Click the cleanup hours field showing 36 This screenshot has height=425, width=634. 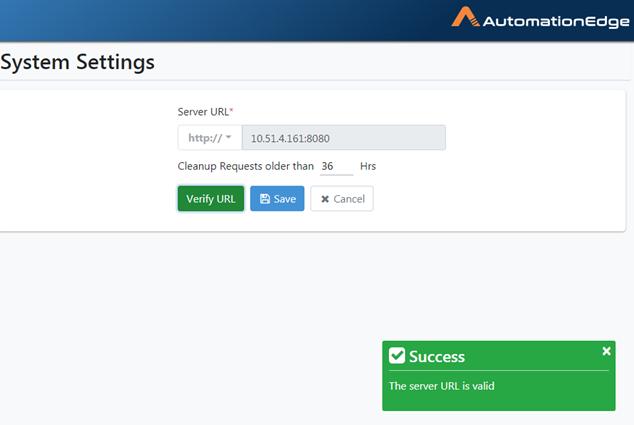click(336, 166)
